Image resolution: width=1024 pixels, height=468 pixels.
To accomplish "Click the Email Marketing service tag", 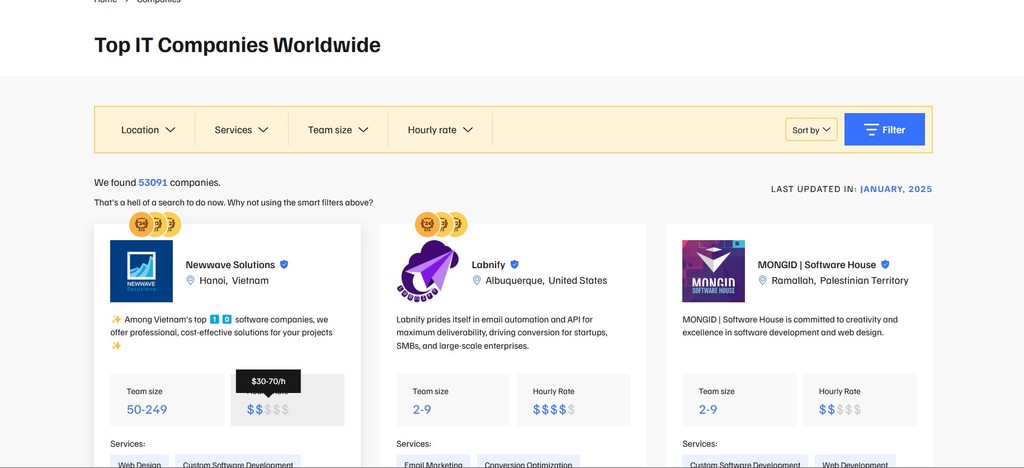I will (433, 462).
